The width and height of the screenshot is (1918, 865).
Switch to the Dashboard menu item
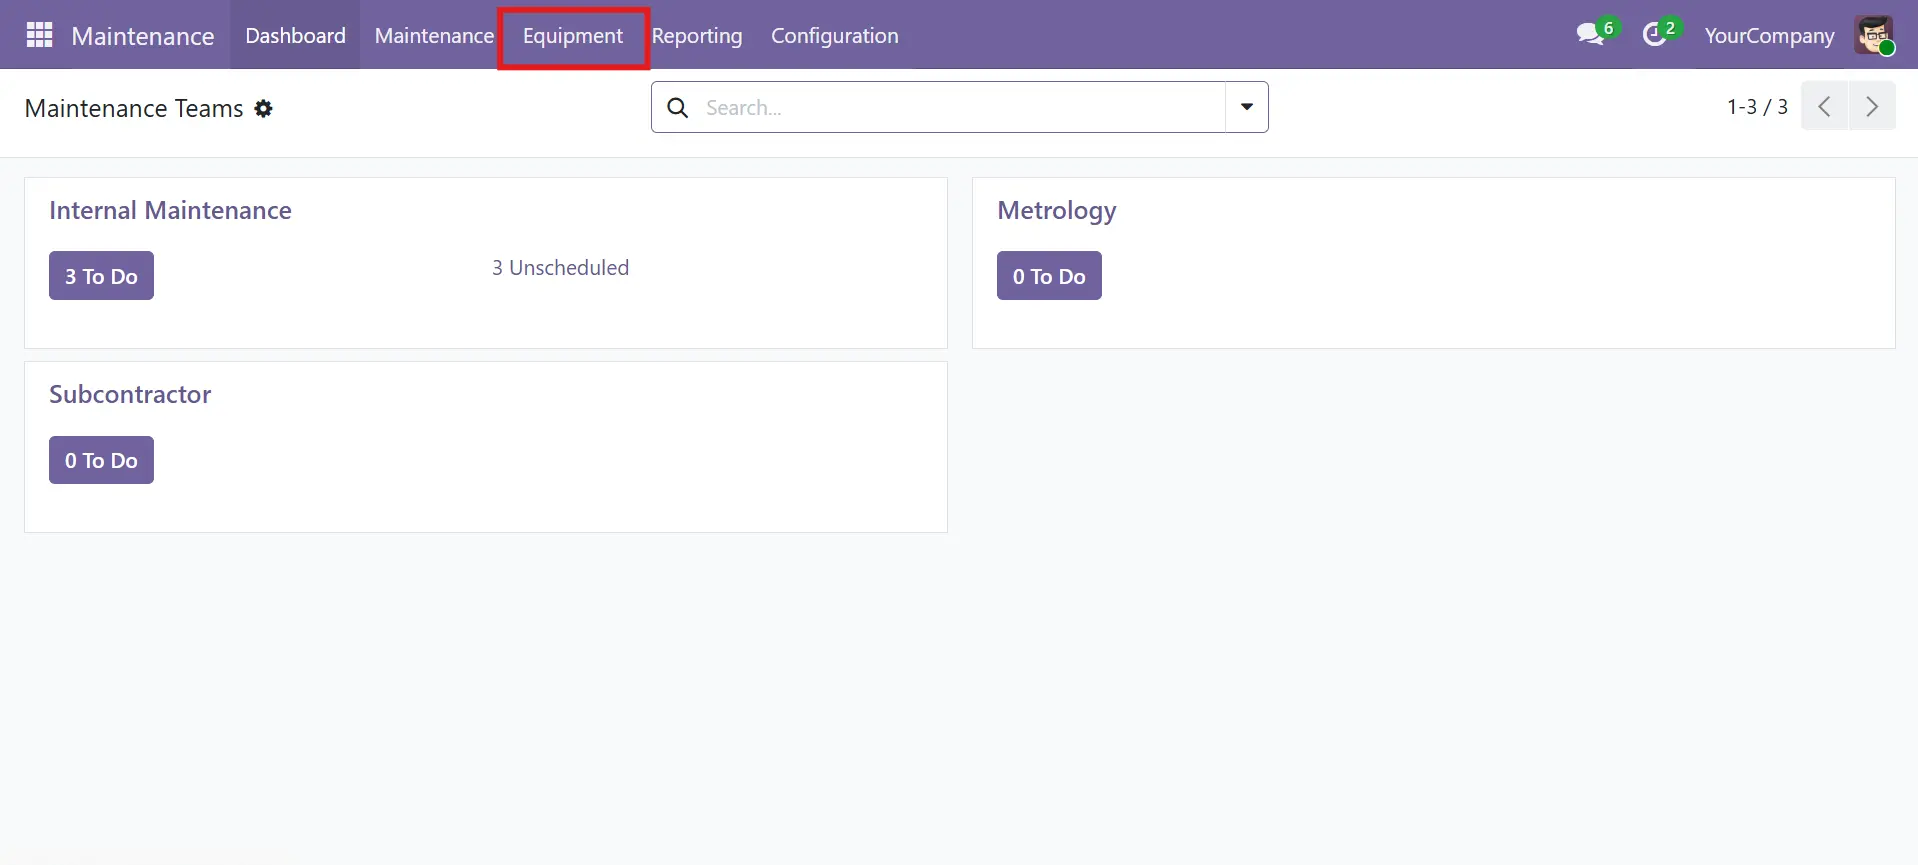click(x=295, y=36)
